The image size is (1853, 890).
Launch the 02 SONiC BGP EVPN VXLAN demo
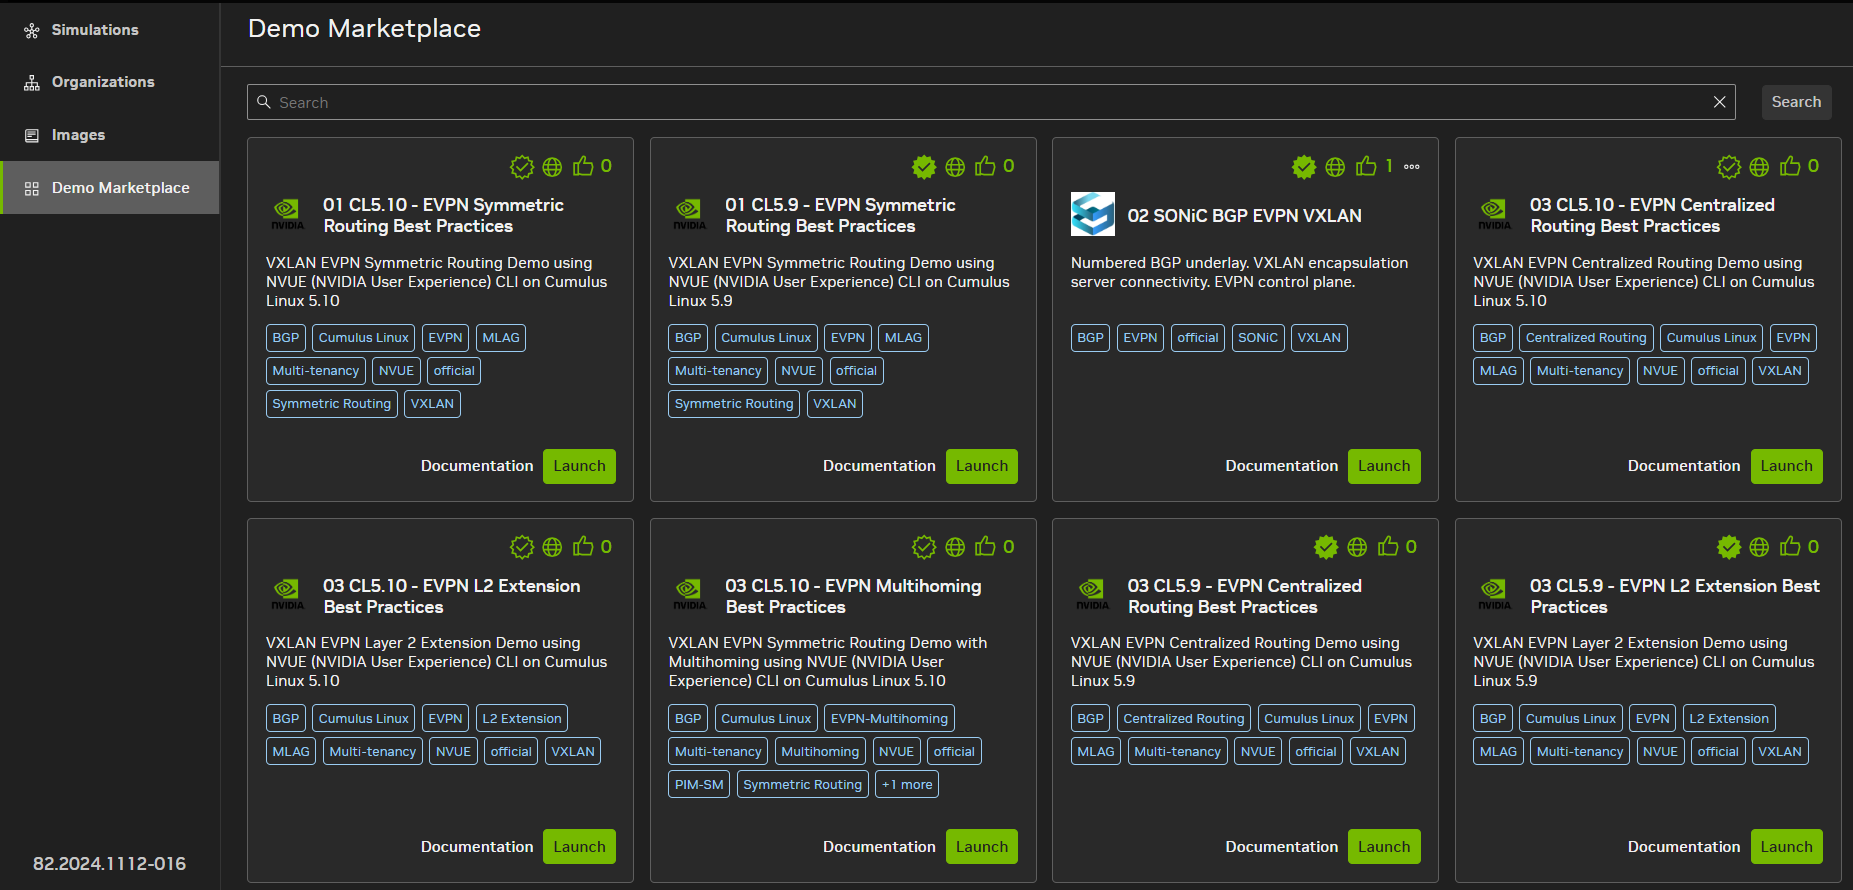coord(1383,466)
